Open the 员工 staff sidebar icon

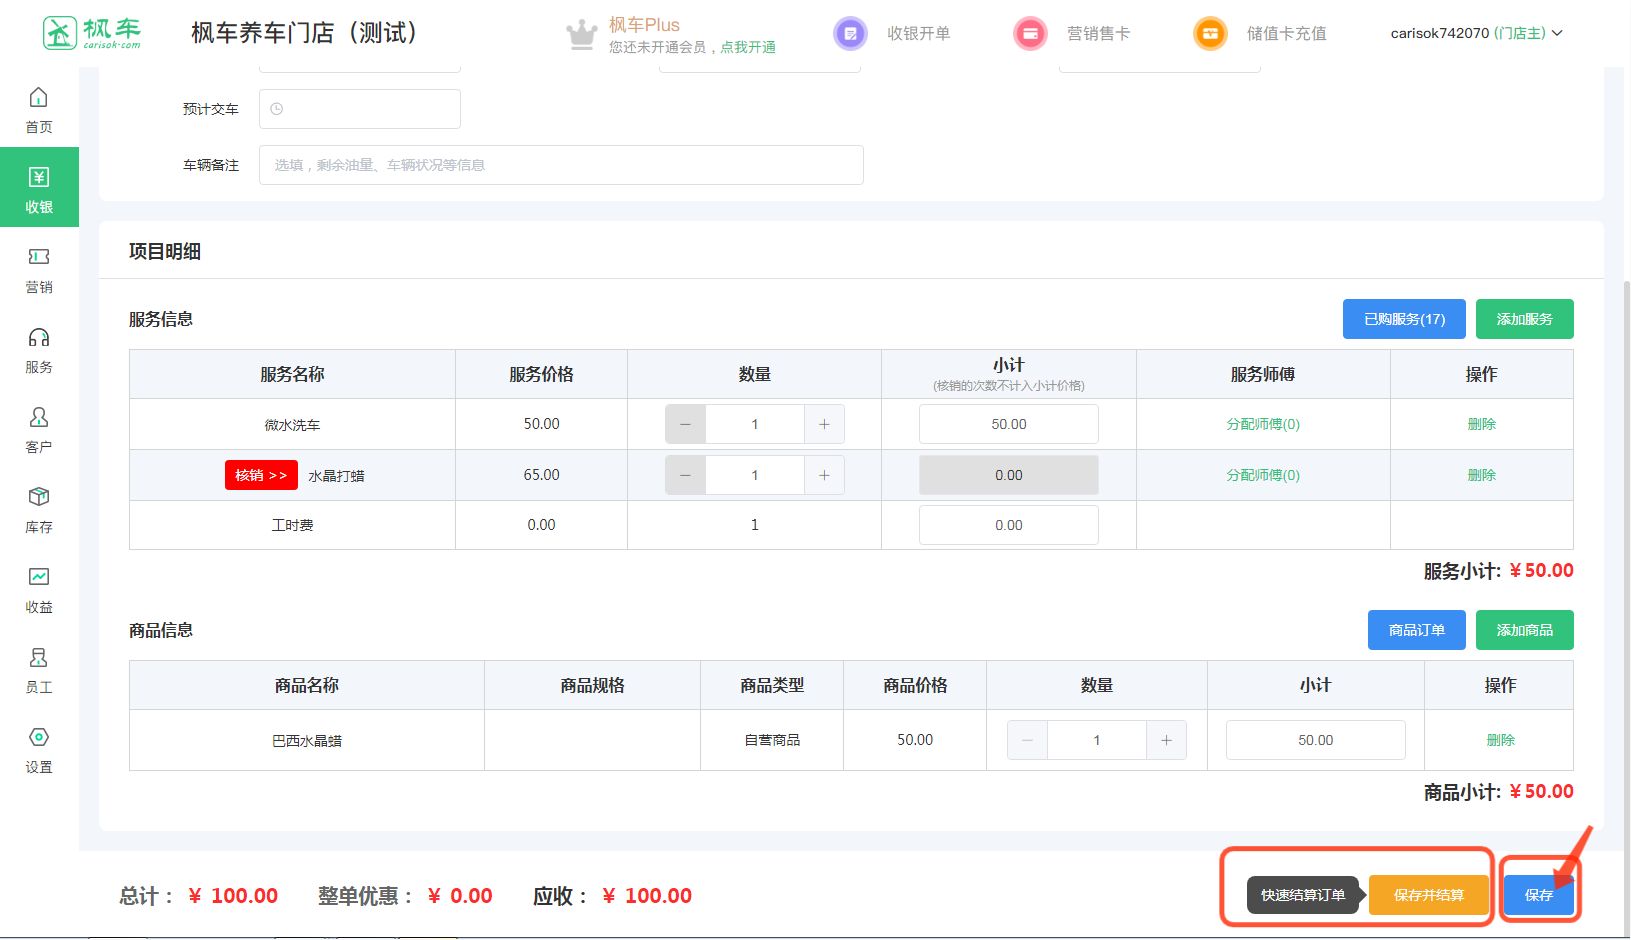pos(39,668)
